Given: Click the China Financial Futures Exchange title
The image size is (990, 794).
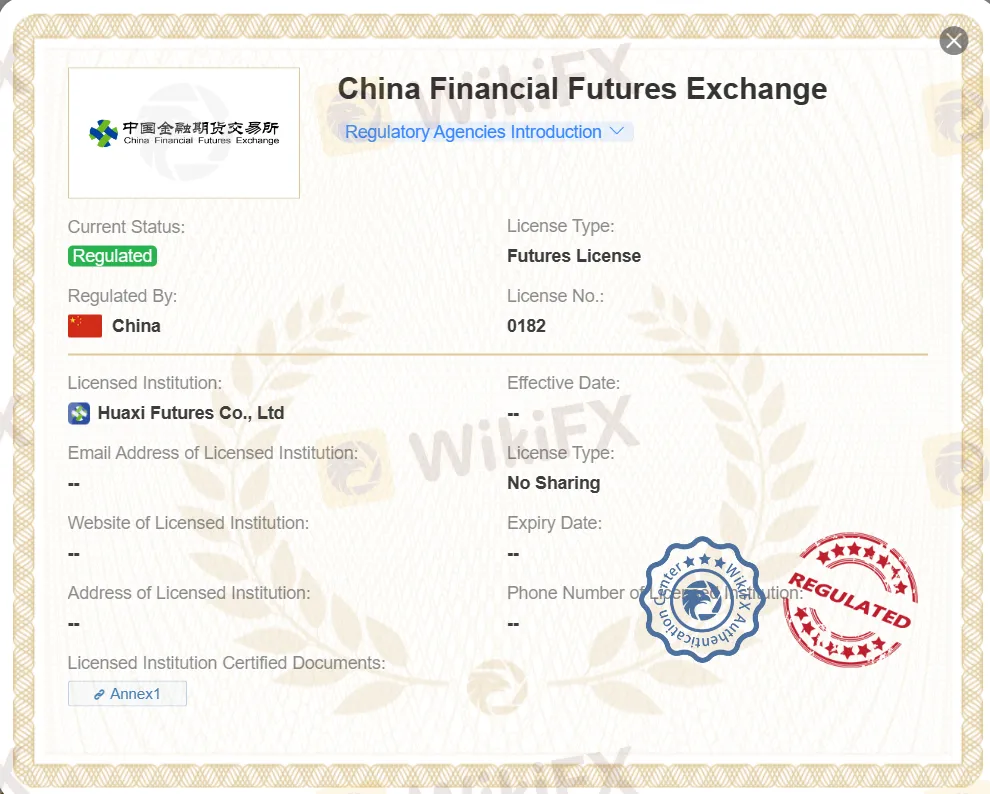Looking at the screenshot, I should [582, 89].
